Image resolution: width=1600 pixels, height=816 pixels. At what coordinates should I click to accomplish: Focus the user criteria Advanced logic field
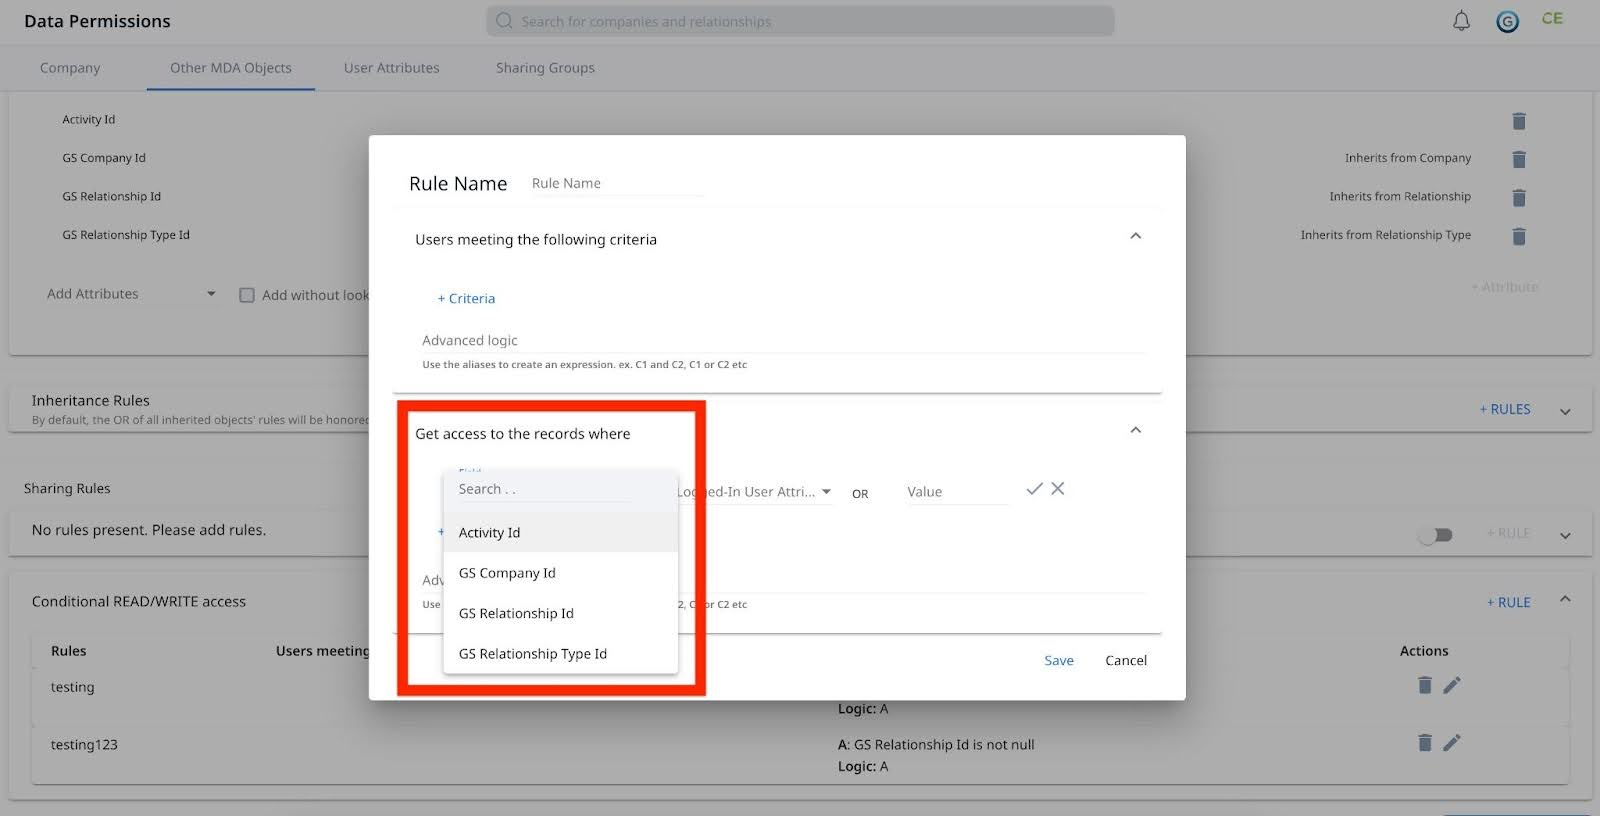click(783, 340)
